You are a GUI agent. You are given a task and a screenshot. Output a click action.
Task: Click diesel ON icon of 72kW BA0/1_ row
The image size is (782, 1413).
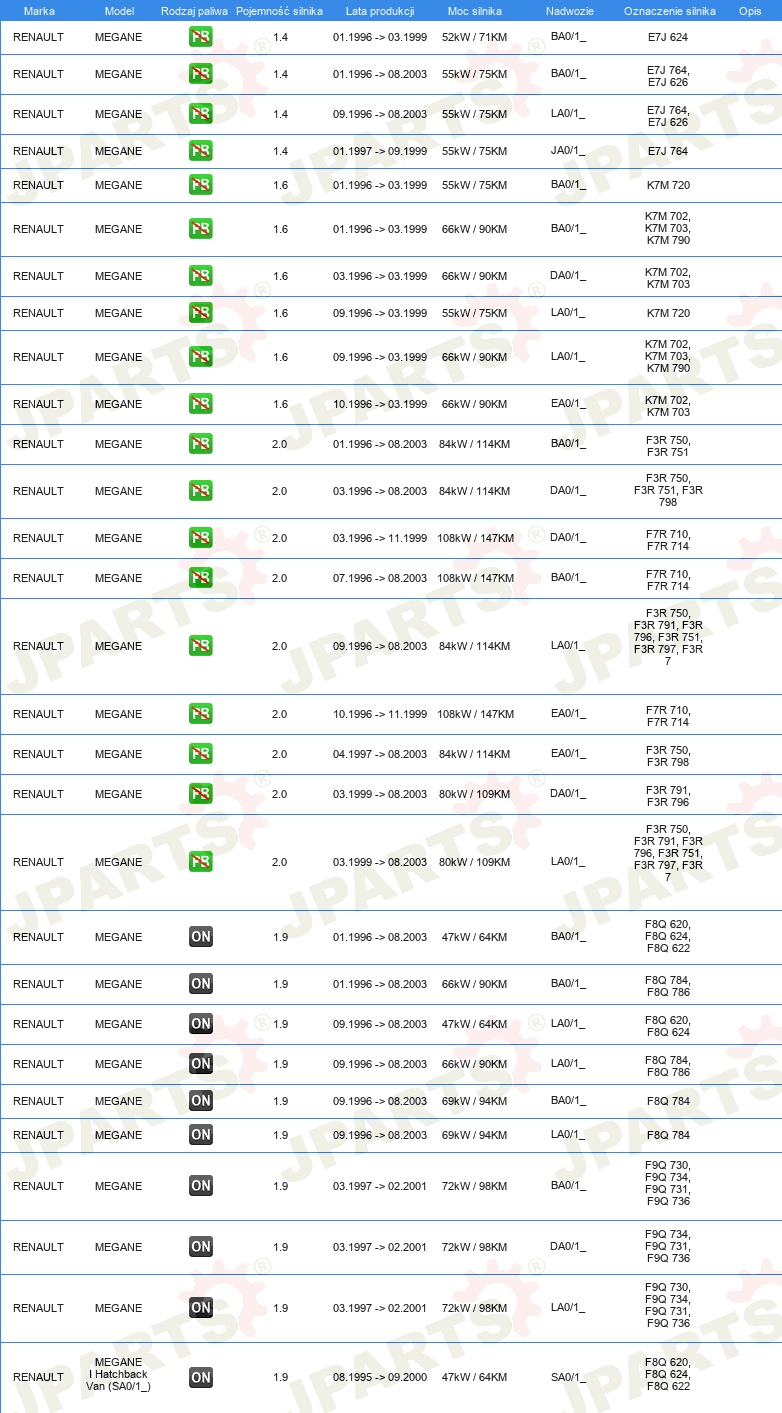coord(201,1186)
